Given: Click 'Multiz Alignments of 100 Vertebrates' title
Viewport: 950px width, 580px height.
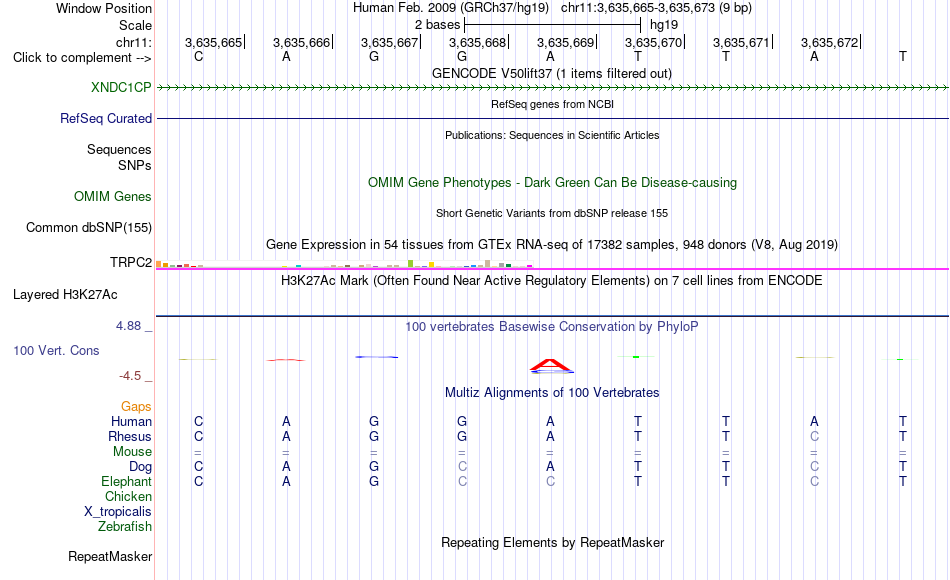Looking at the screenshot, I should [x=551, y=392].
